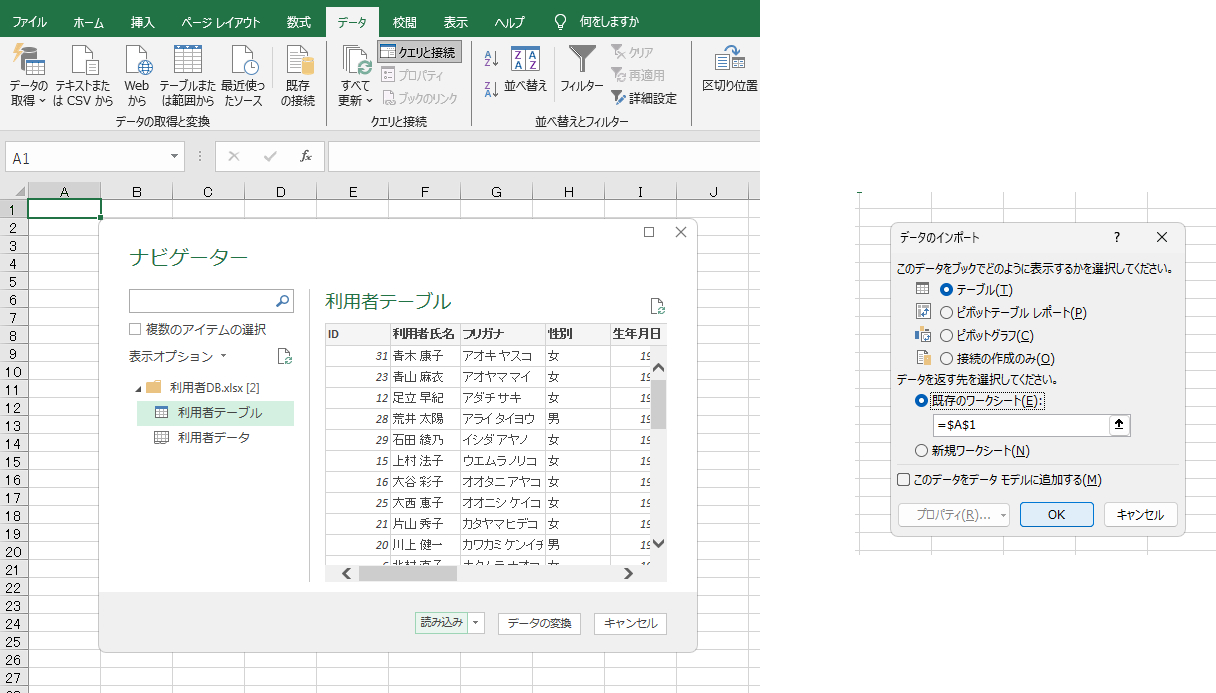Click OK in データのインポート dialog
The width and height of the screenshot is (1216, 693).
coord(1056,515)
